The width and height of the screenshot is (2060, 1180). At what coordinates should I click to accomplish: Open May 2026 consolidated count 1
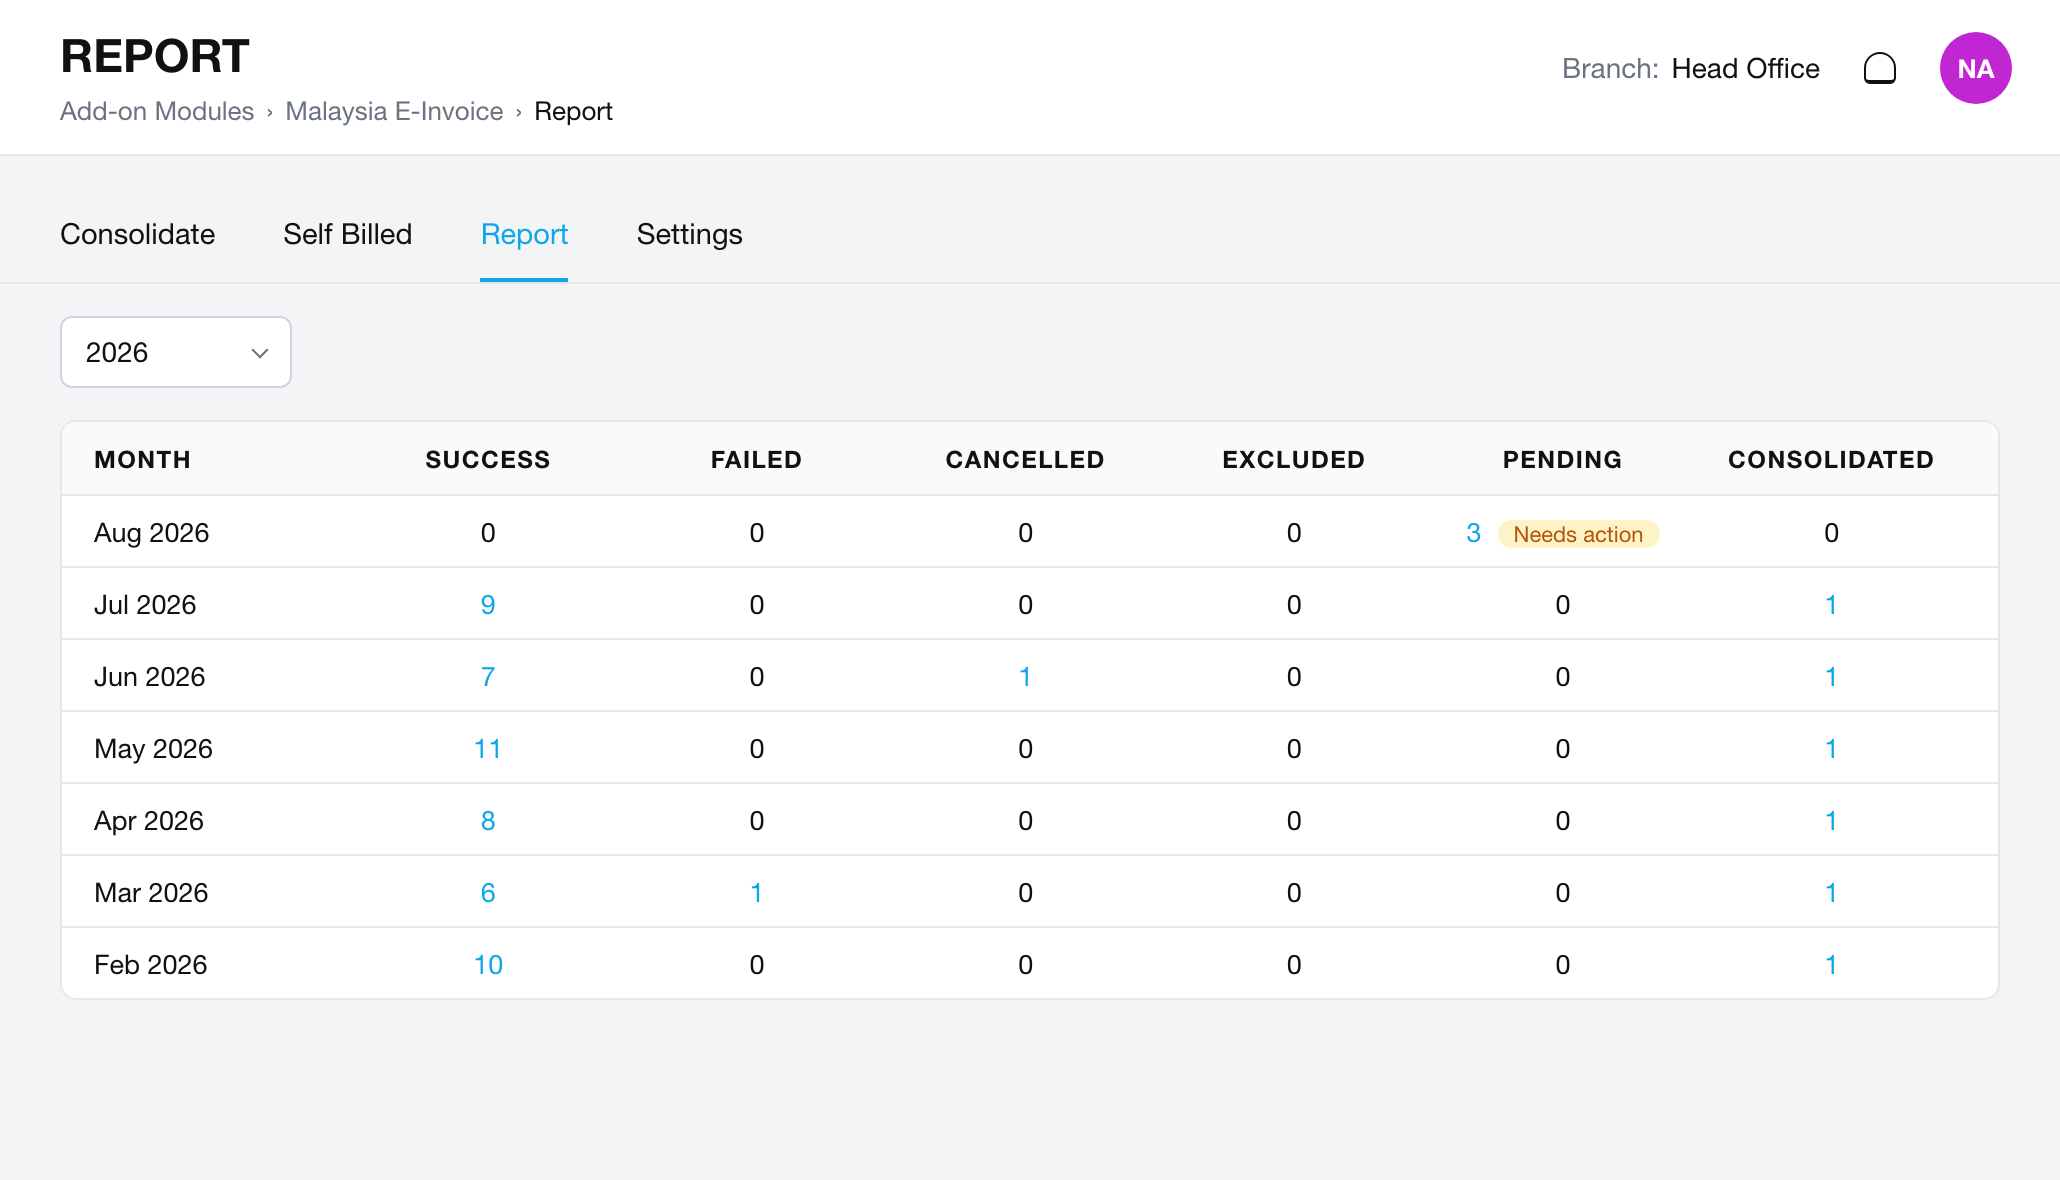1831,749
